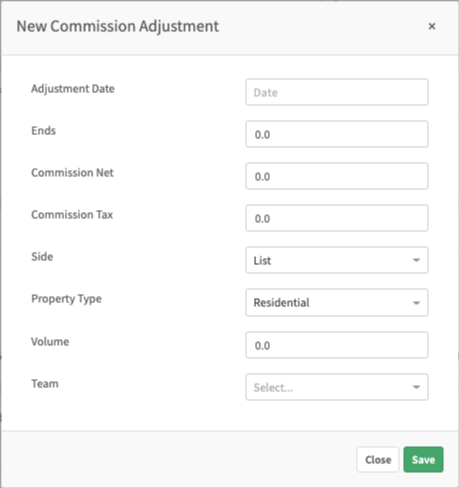Click the Commission Net label
The width and height of the screenshot is (459, 488).
pyautogui.click(x=72, y=173)
